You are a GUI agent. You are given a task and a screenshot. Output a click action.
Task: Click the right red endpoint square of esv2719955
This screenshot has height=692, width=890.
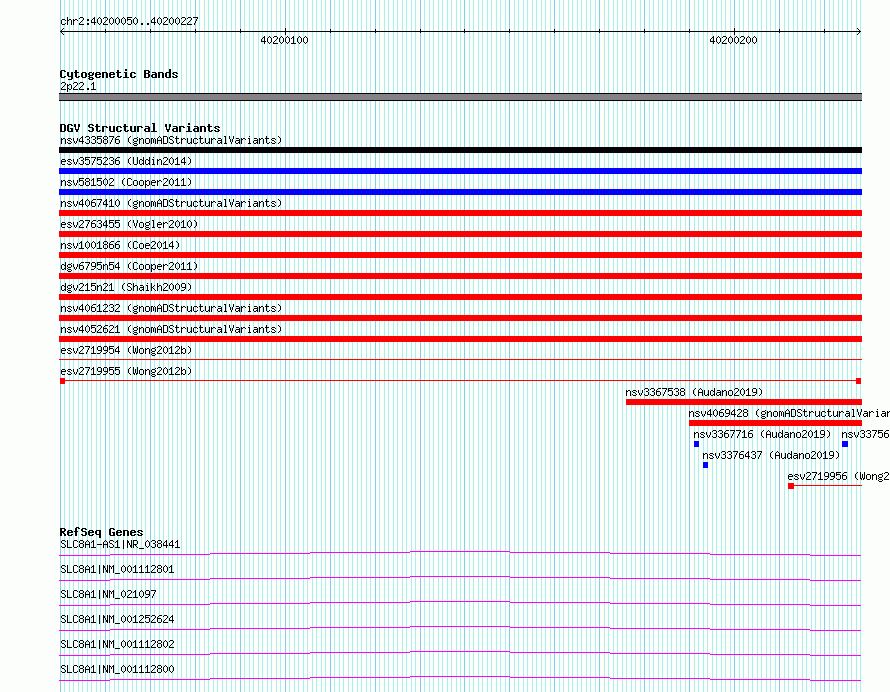(859, 381)
